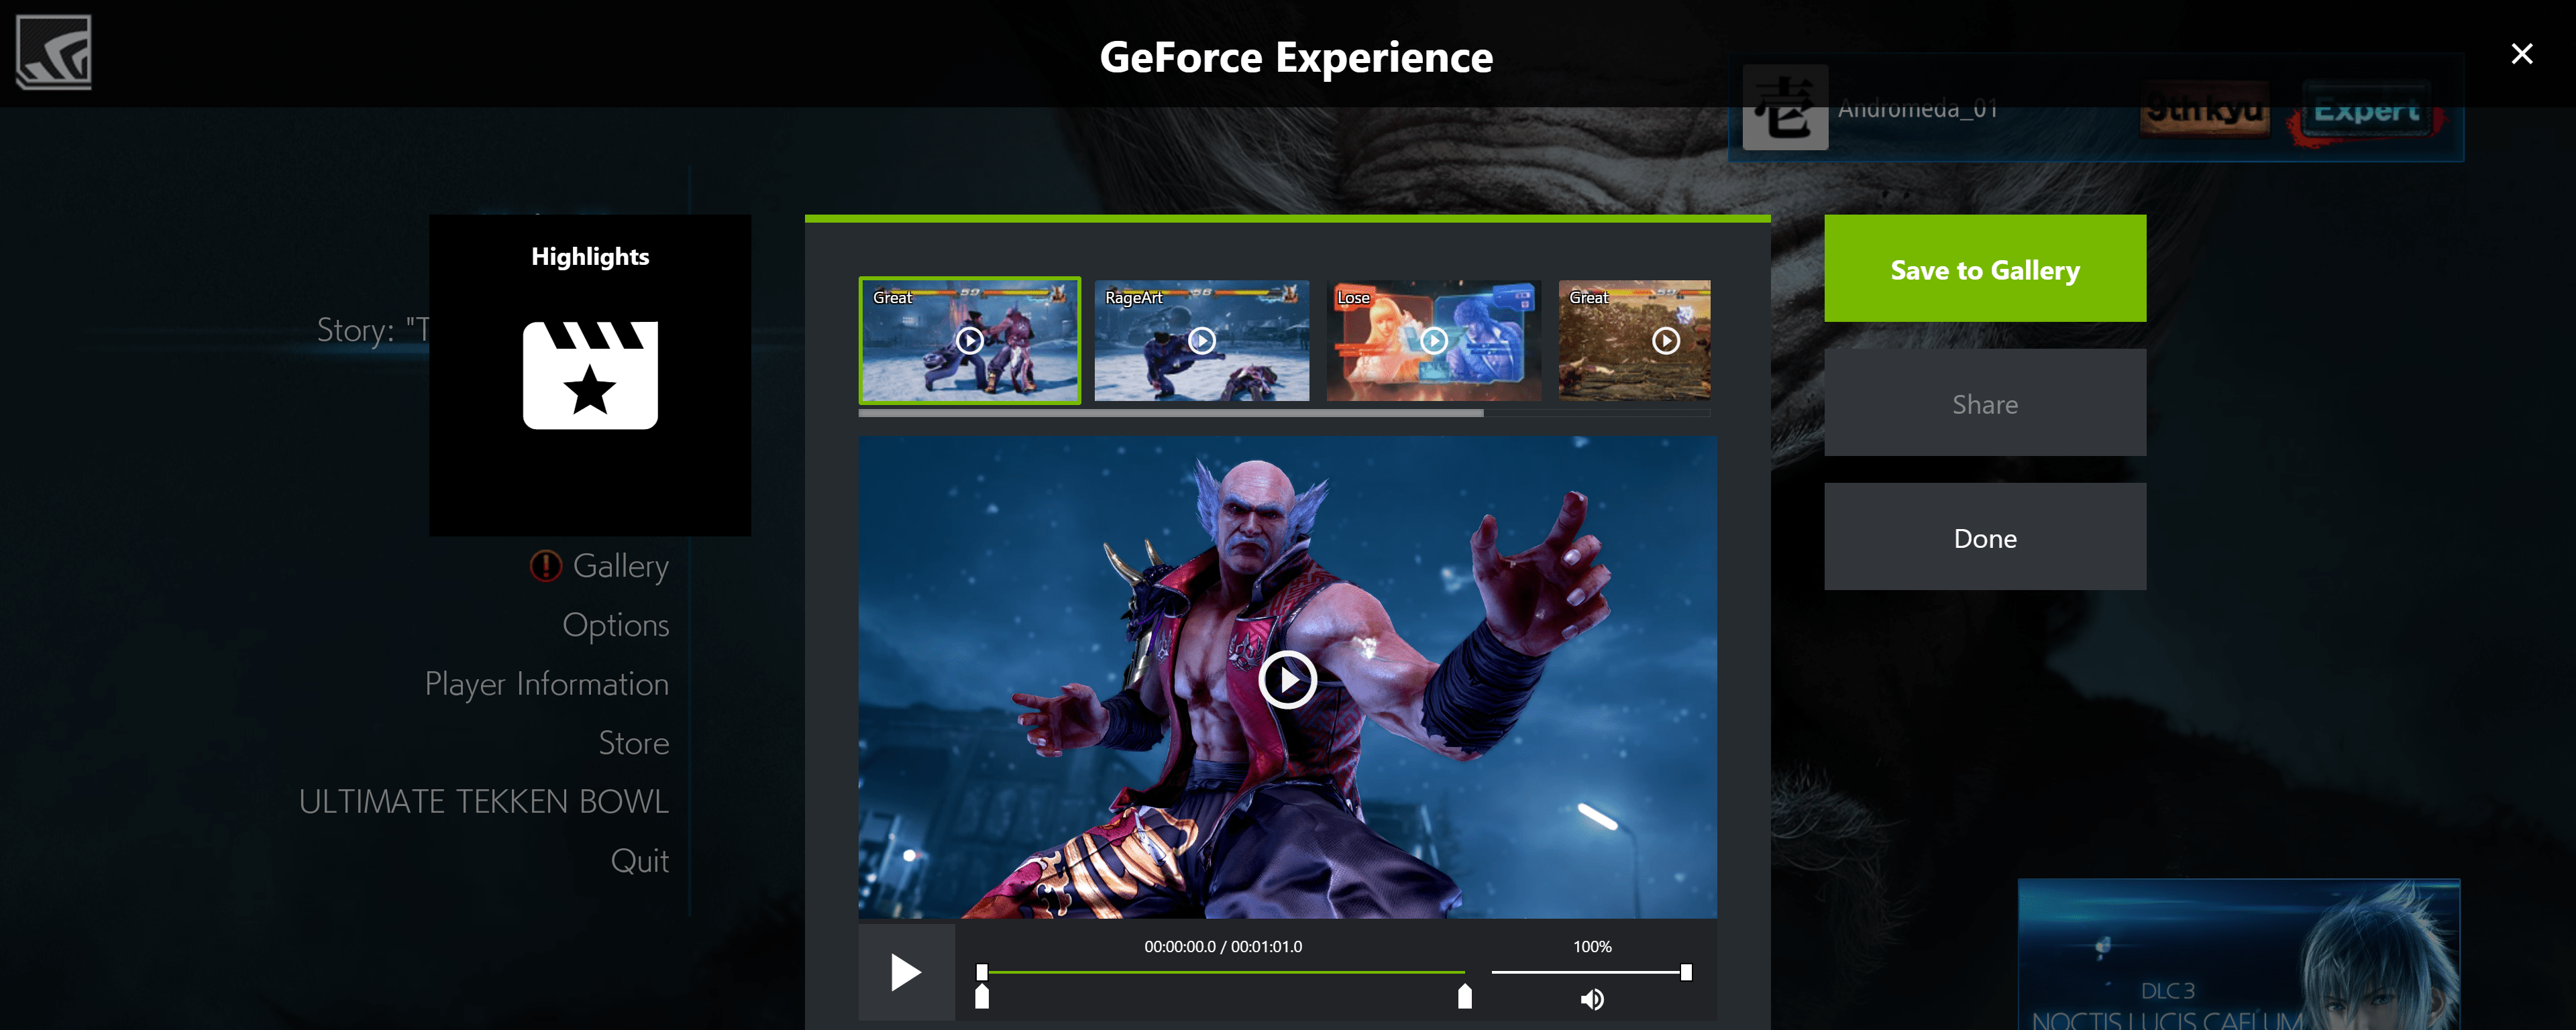This screenshot has width=2576, height=1030.
Task: Click Save to Gallery button
Action: (x=1984, y=269)
